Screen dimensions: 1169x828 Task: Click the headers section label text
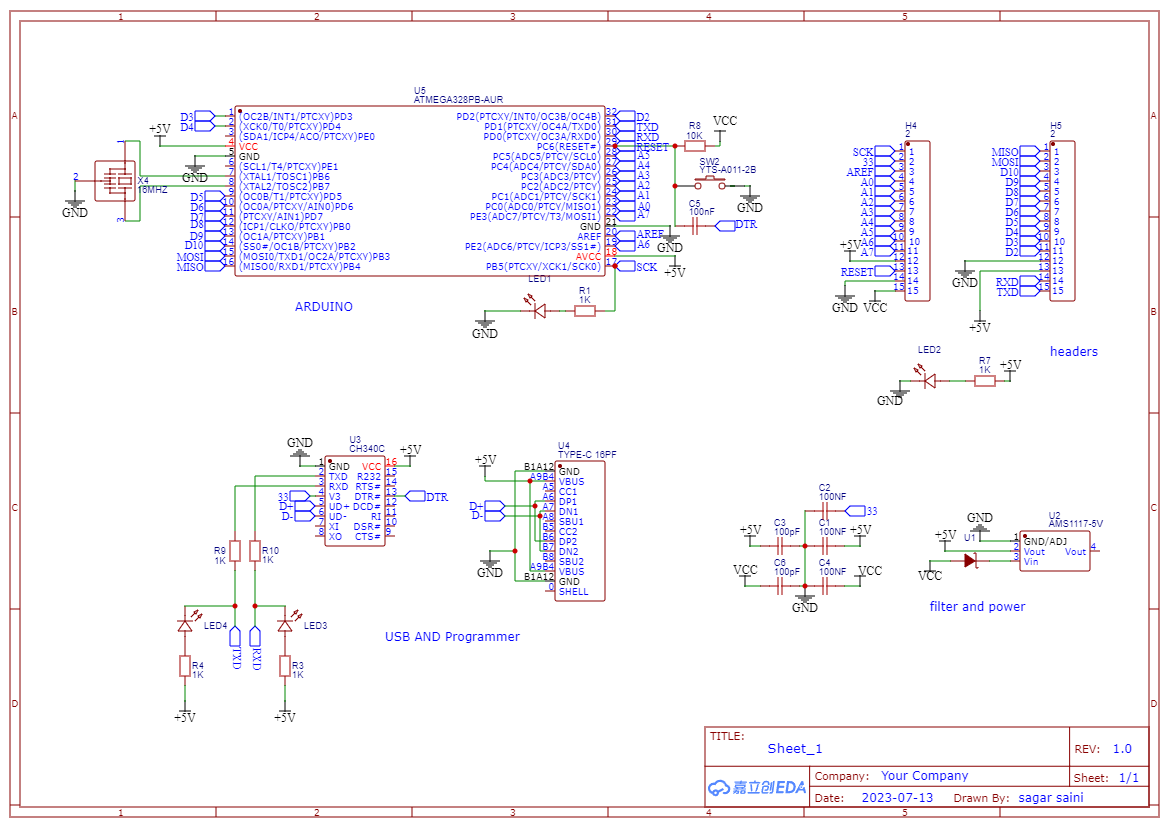pos(1074,352)
